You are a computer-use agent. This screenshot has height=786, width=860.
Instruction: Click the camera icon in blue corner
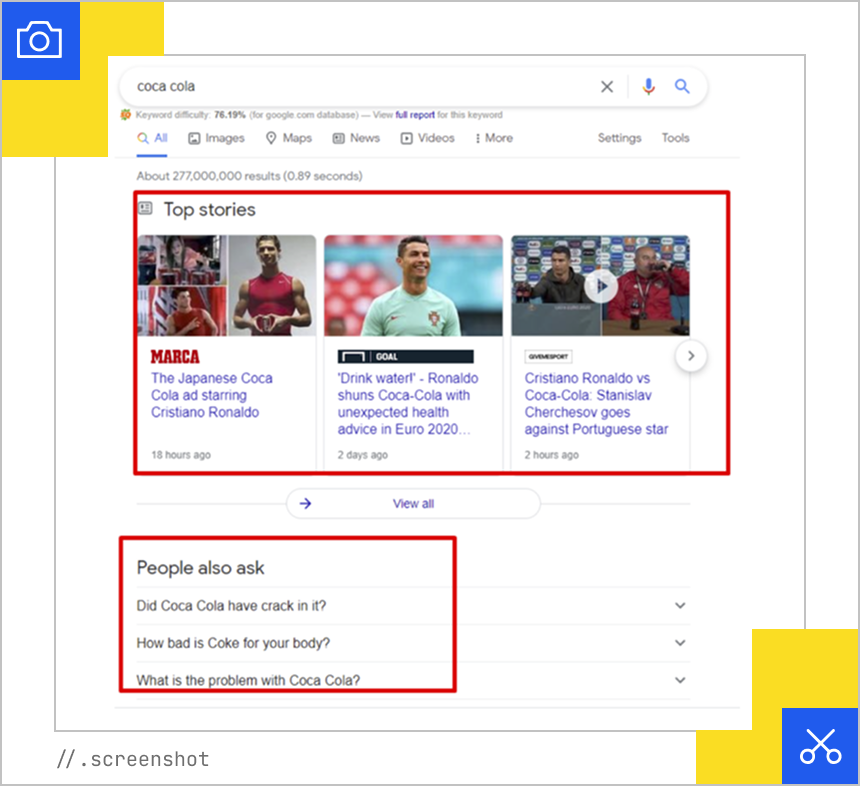39,40
